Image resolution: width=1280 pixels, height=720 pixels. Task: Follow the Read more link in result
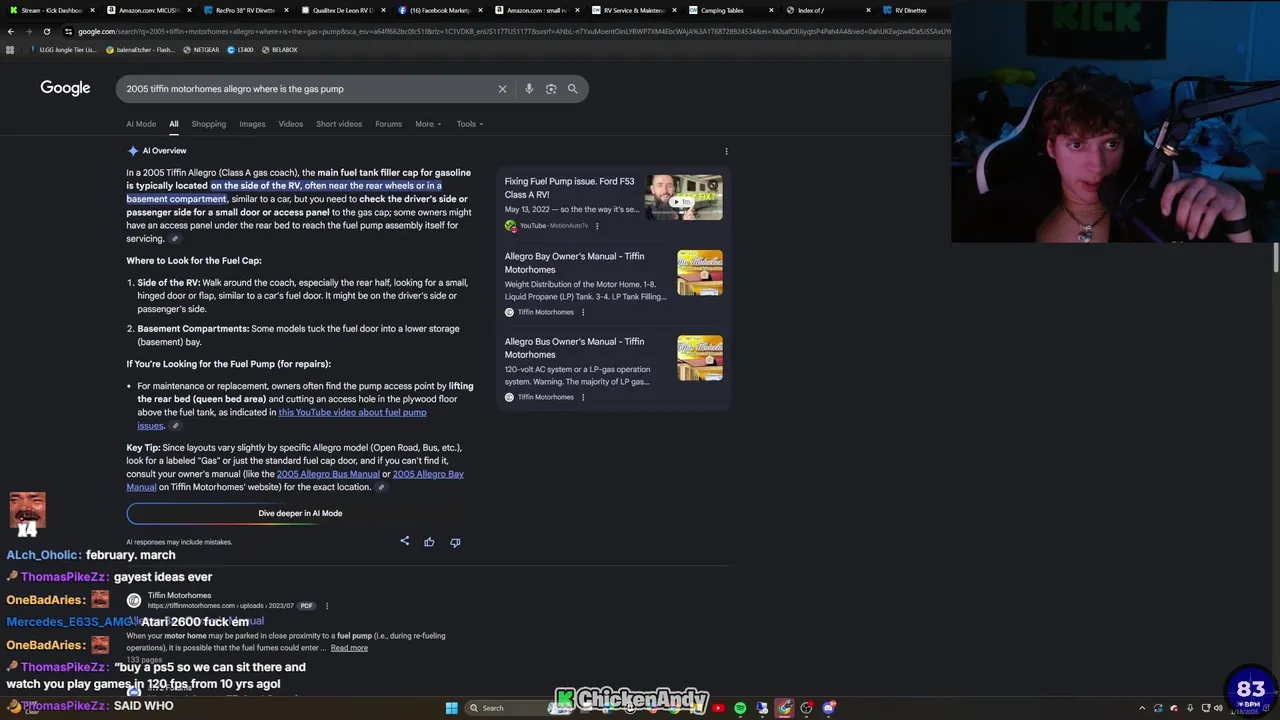pos(349,648)
